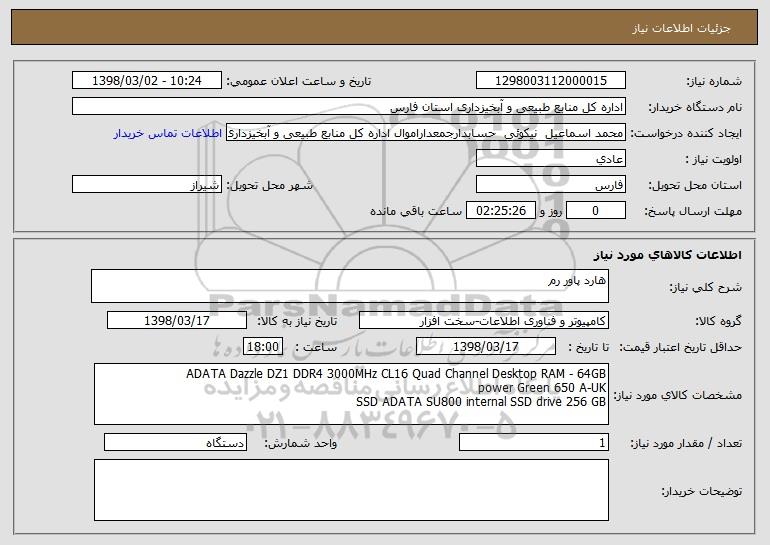Click the label شماره نیاز

point(716,82)
